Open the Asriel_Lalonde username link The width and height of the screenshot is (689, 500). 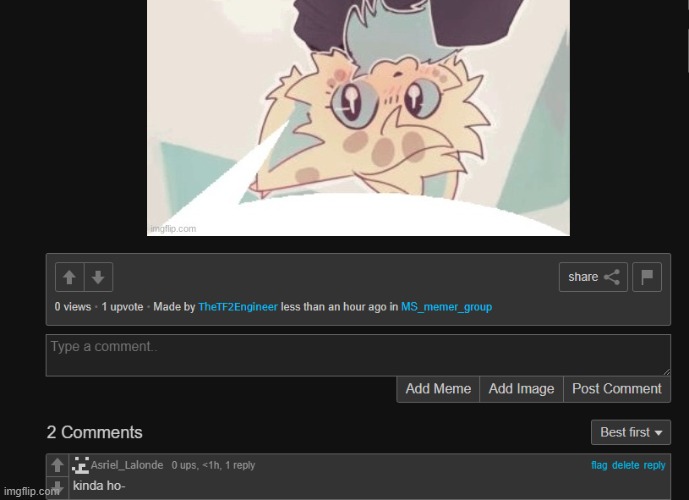click(127, 465)
